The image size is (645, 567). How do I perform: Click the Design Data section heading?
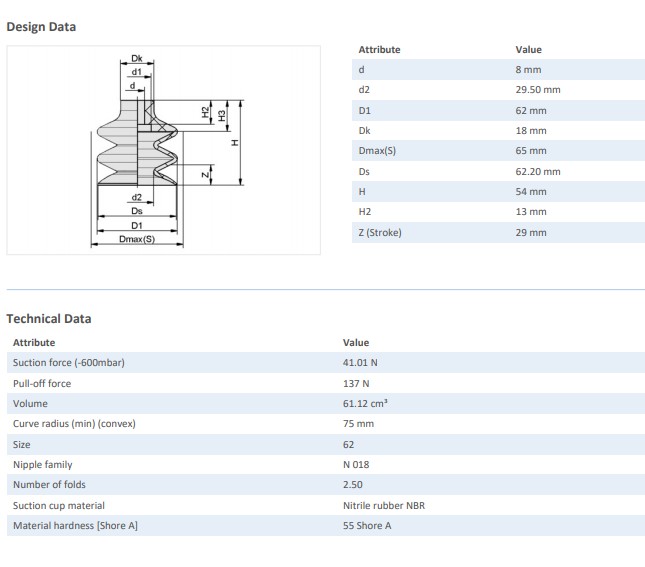(x=41, y=27)
